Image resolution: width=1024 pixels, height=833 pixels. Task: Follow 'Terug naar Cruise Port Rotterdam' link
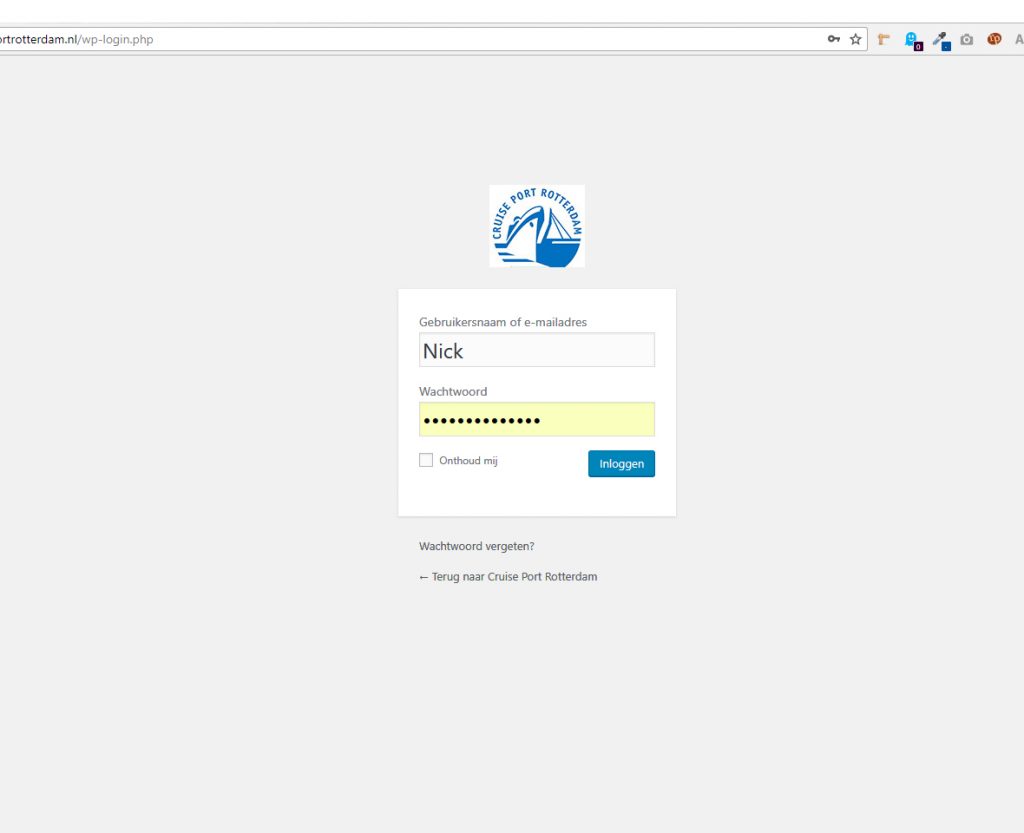pos(508,577)
